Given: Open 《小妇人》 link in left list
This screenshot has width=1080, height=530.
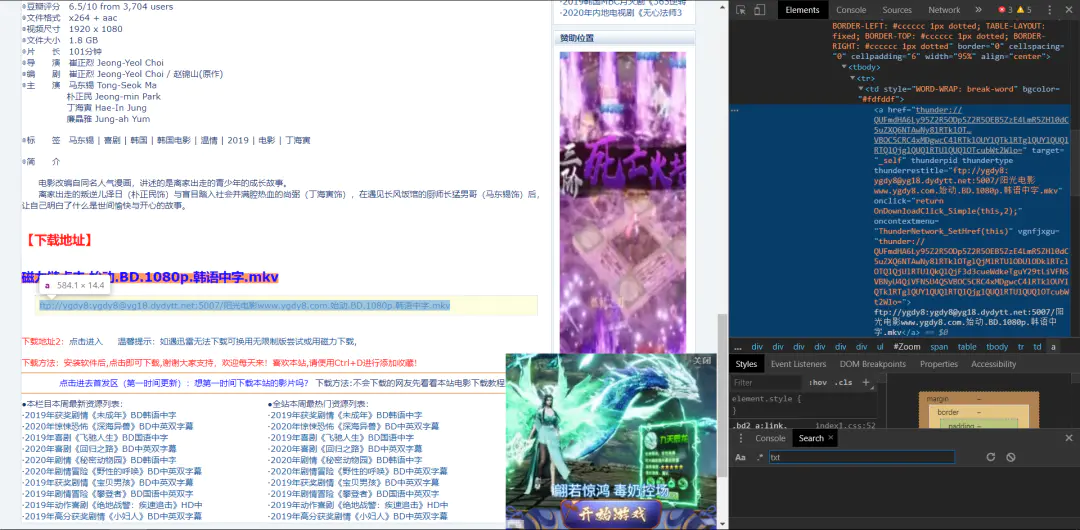Looking at the screenshot, I should (x=112, y=516).
